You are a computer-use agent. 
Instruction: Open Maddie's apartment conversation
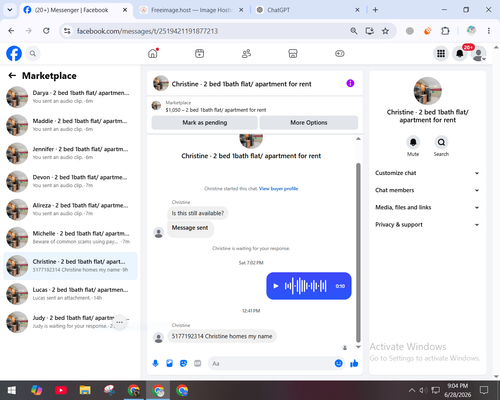(70, 125)
